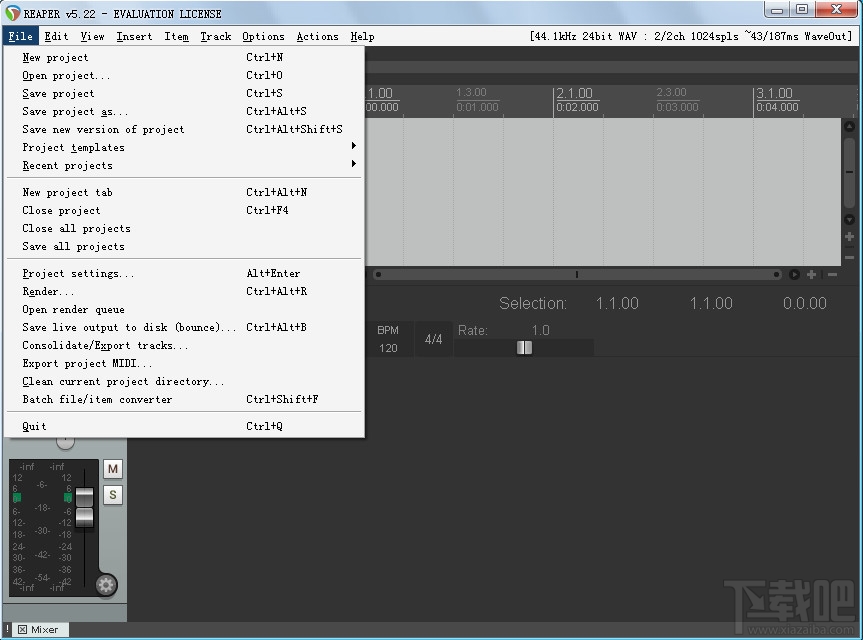
Task: Click the BPM 120 tempo field
Action: 388,339
